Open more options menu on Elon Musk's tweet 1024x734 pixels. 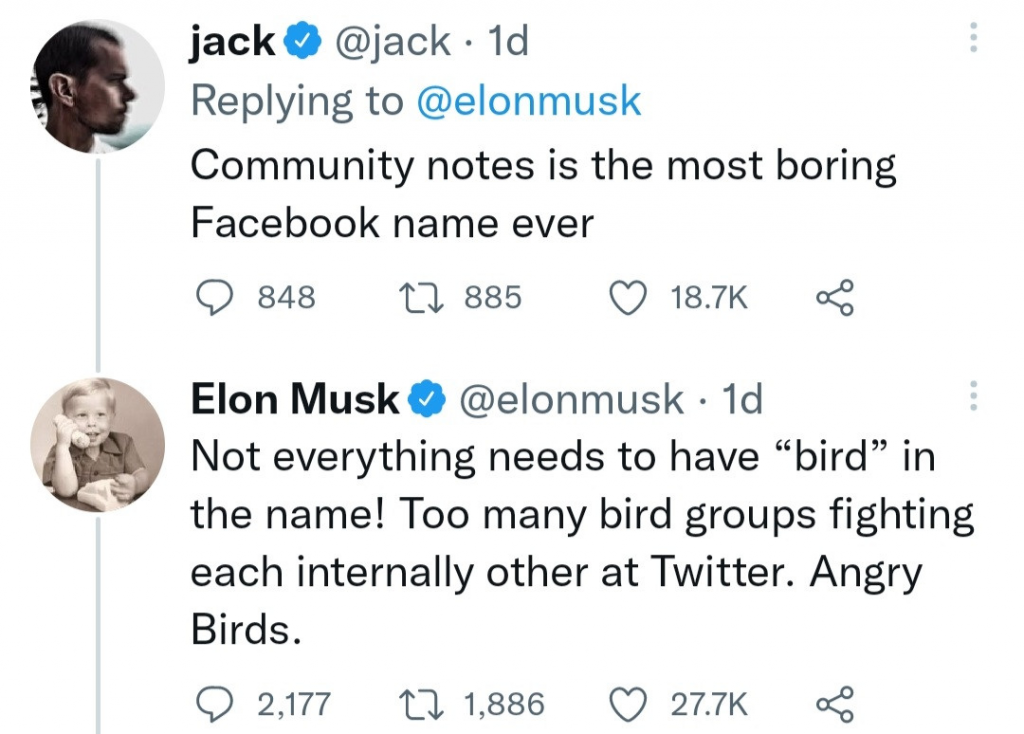click(x=971, y=397)
